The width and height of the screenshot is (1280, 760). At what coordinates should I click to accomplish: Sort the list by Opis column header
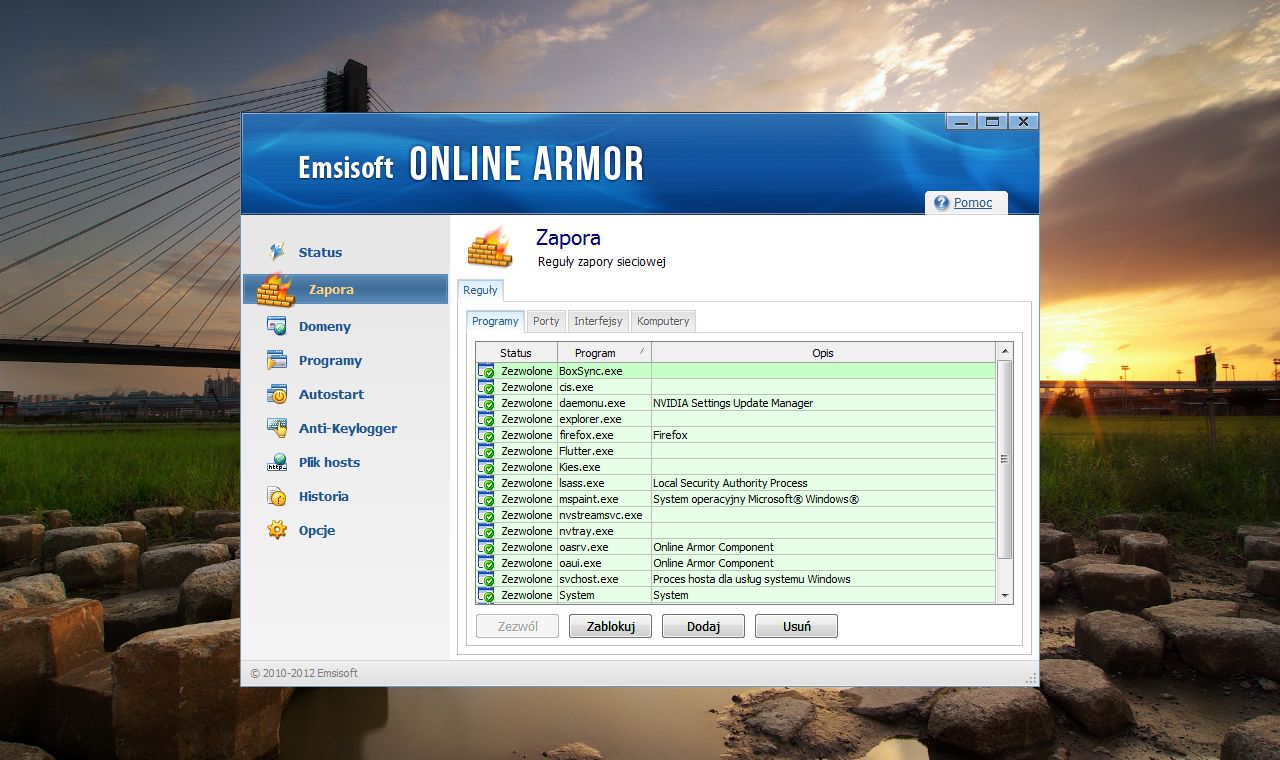coord(824,352)
